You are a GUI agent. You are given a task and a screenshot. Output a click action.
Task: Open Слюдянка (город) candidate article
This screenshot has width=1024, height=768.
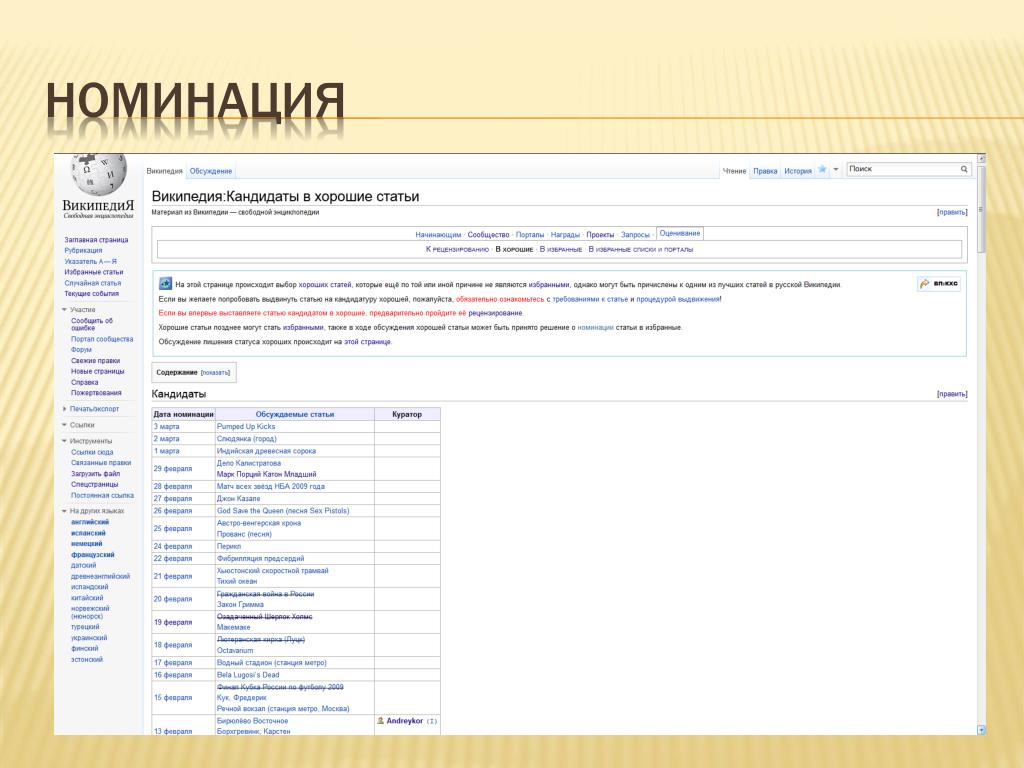pyautogui.click(x=246, y=439)
